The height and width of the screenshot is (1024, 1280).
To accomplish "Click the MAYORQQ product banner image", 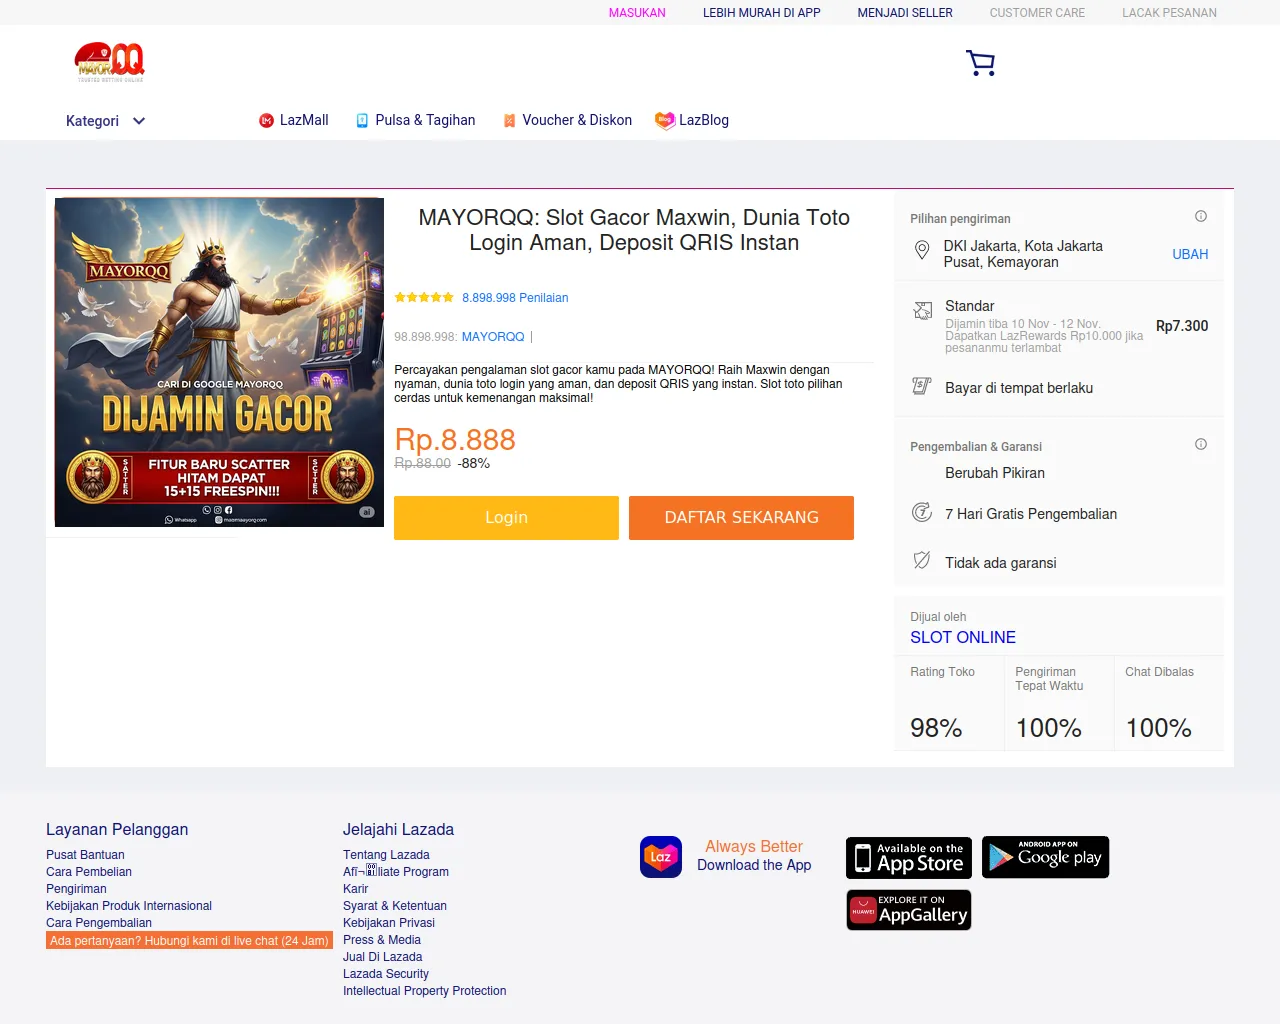I will (219, 362).
